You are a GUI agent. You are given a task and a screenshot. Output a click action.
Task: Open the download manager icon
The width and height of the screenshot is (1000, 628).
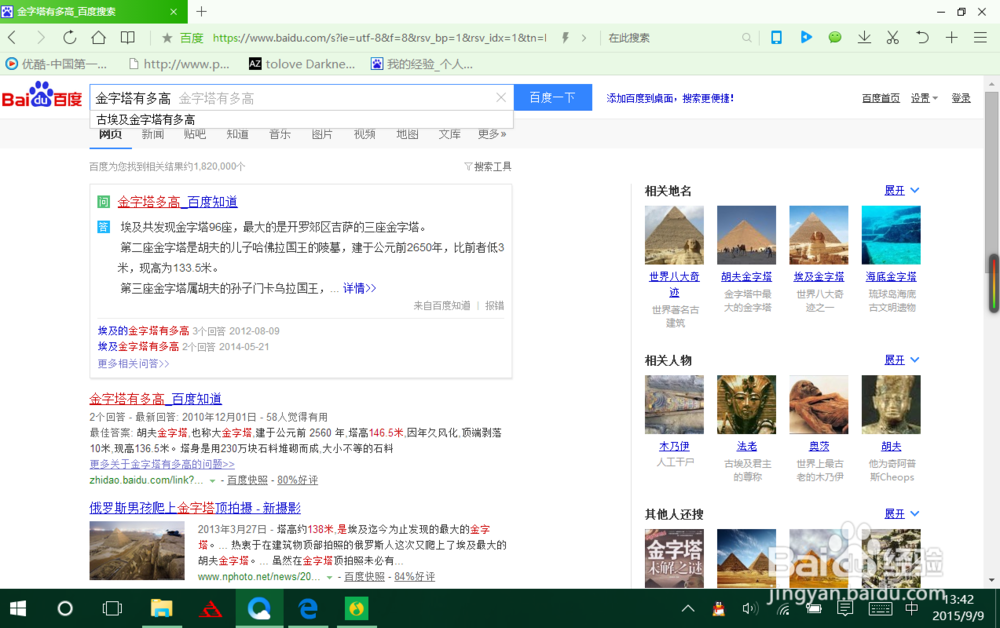click(x=864, y=37)
